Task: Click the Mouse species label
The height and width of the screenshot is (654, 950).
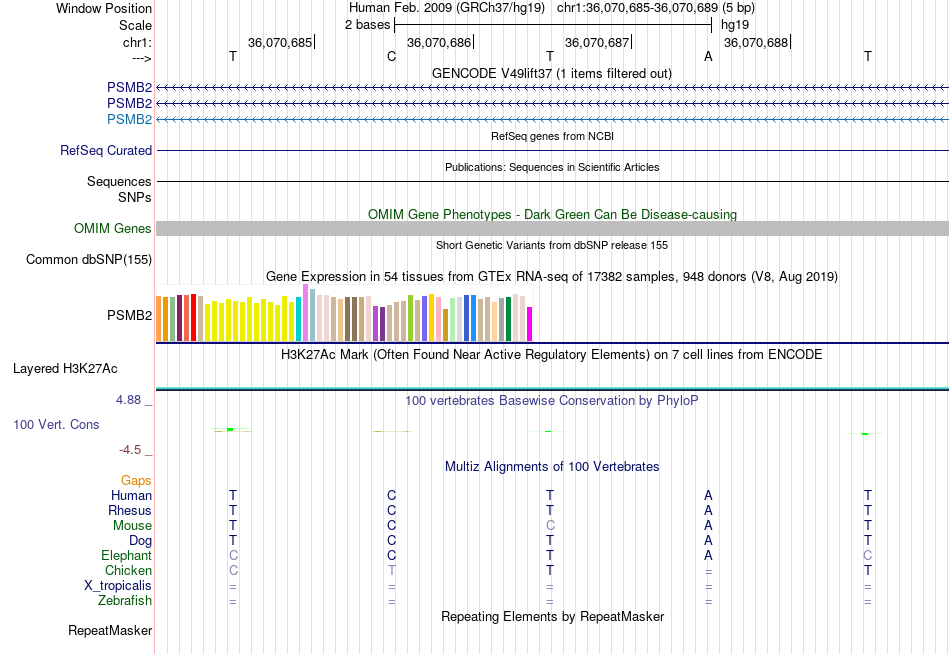Action: (x=132, y=526)
